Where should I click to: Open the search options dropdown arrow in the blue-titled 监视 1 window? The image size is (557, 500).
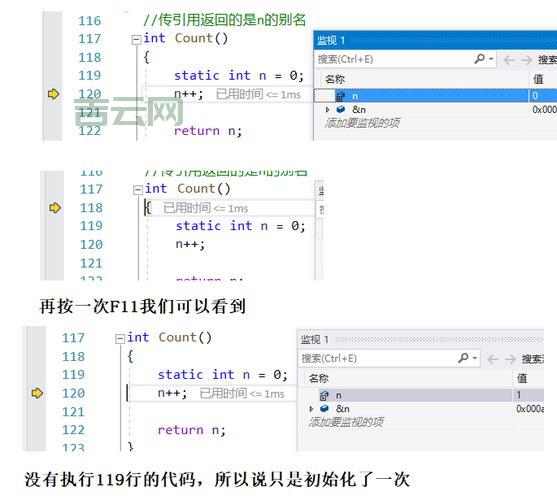(x=491, y=59)
